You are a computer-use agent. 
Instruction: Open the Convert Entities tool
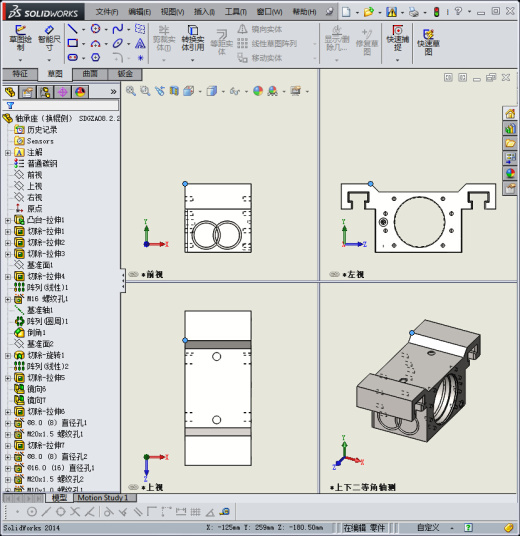click(193, 38)
